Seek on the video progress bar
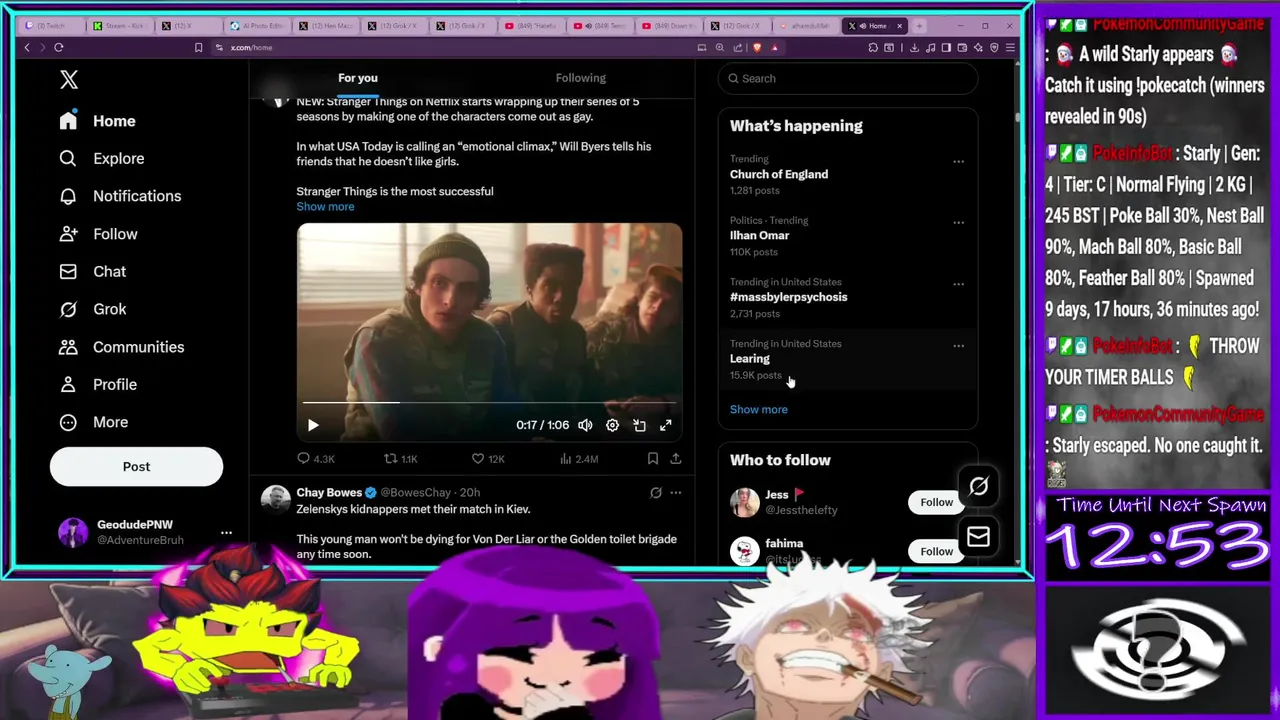Screen dimensions: 1280x720 pos(490,403)
